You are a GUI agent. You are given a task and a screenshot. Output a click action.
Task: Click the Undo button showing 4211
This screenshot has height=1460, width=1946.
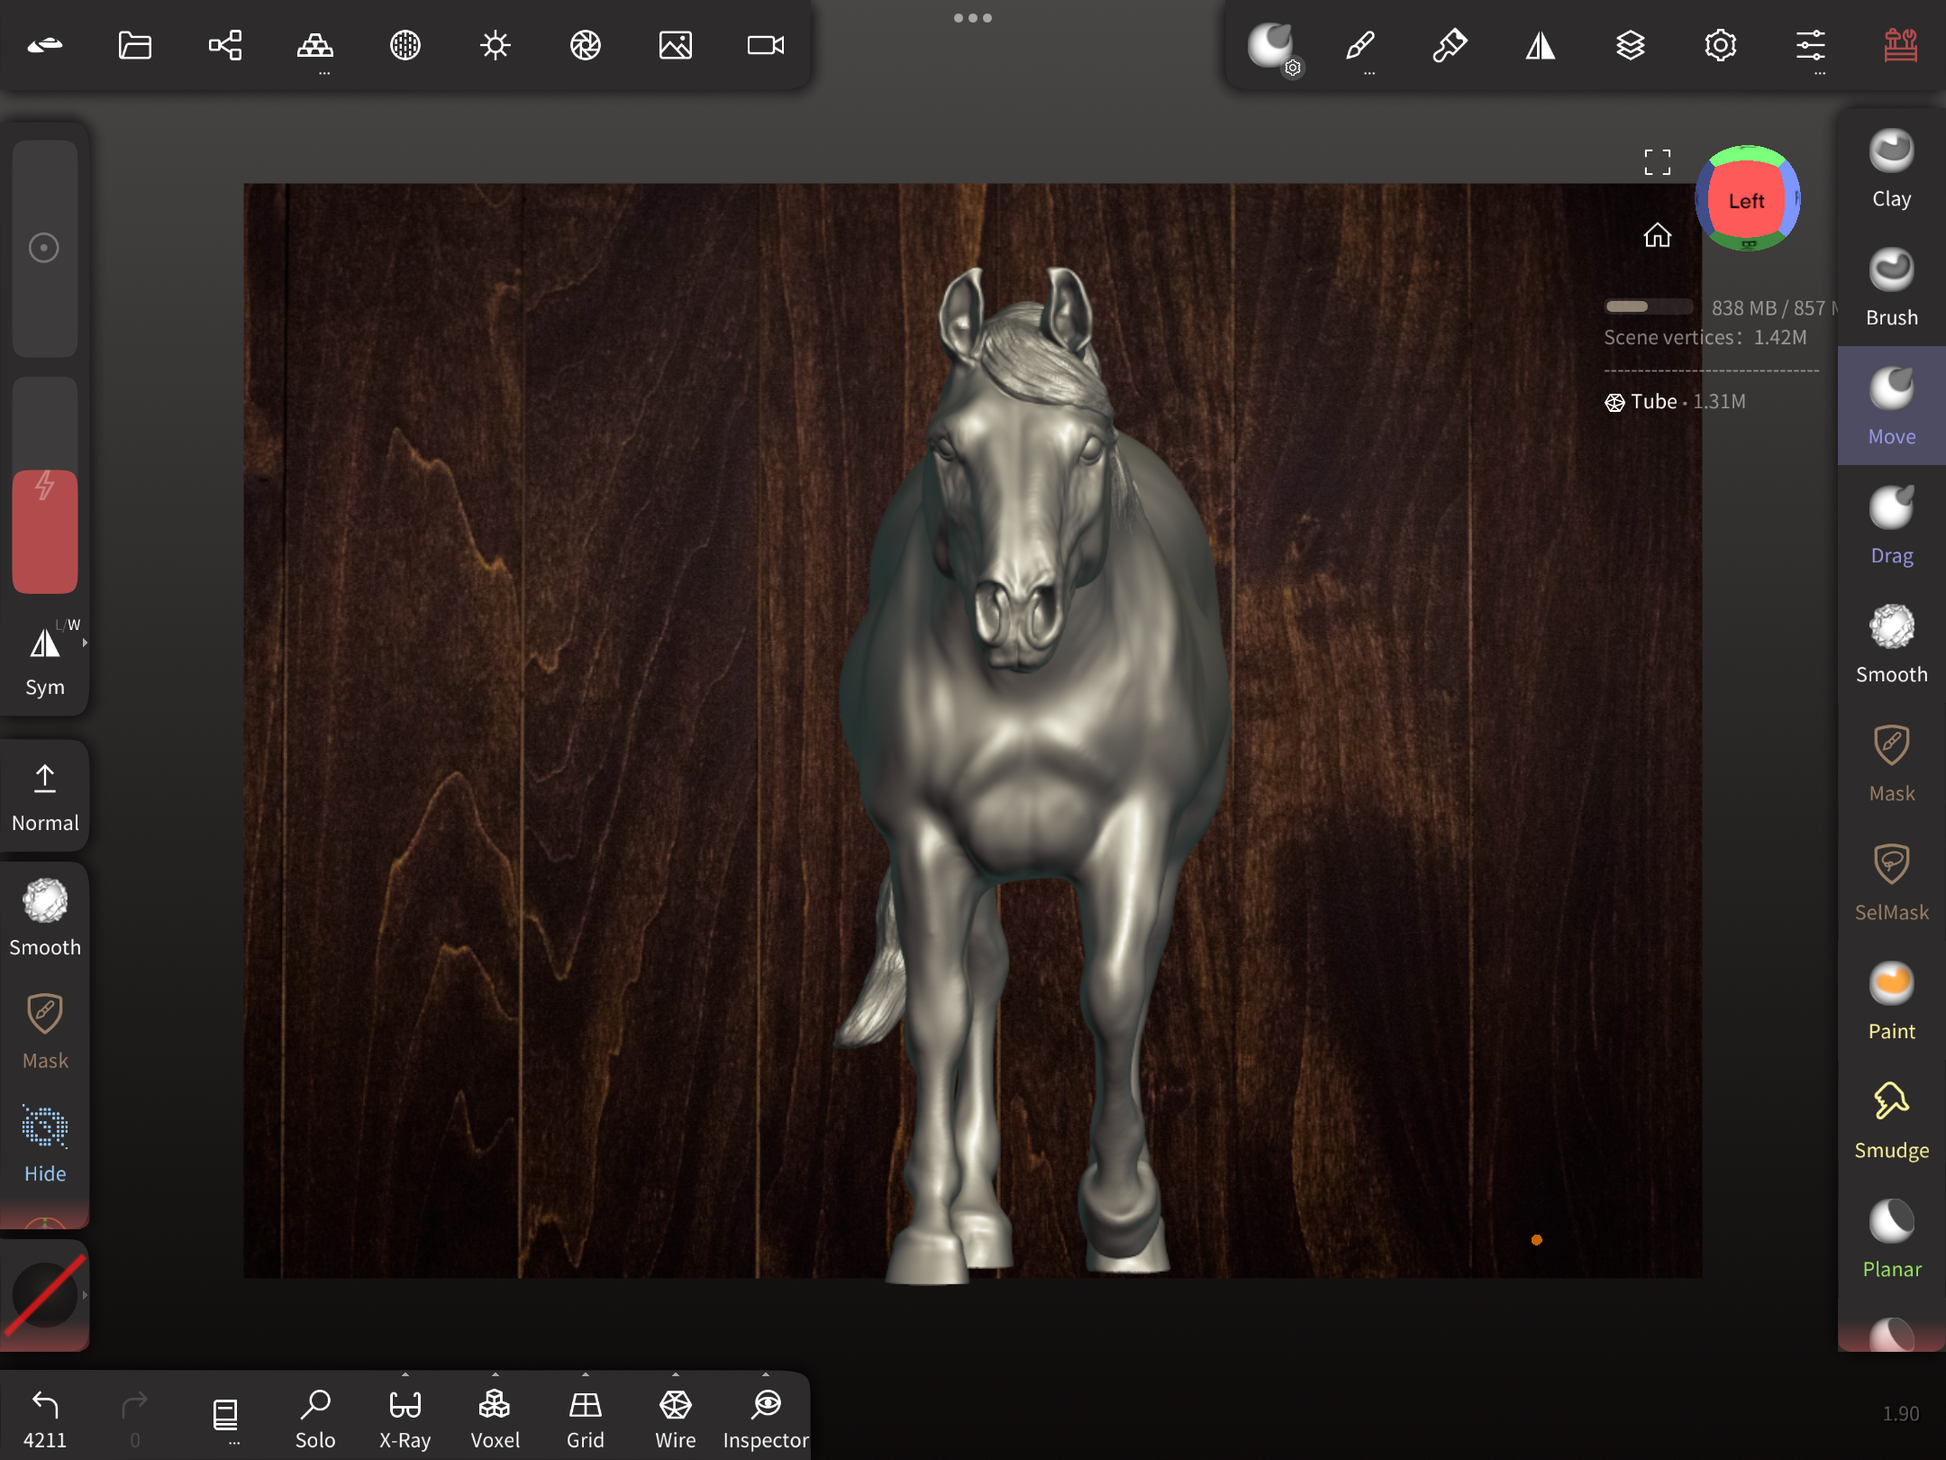pos(45,1417)
